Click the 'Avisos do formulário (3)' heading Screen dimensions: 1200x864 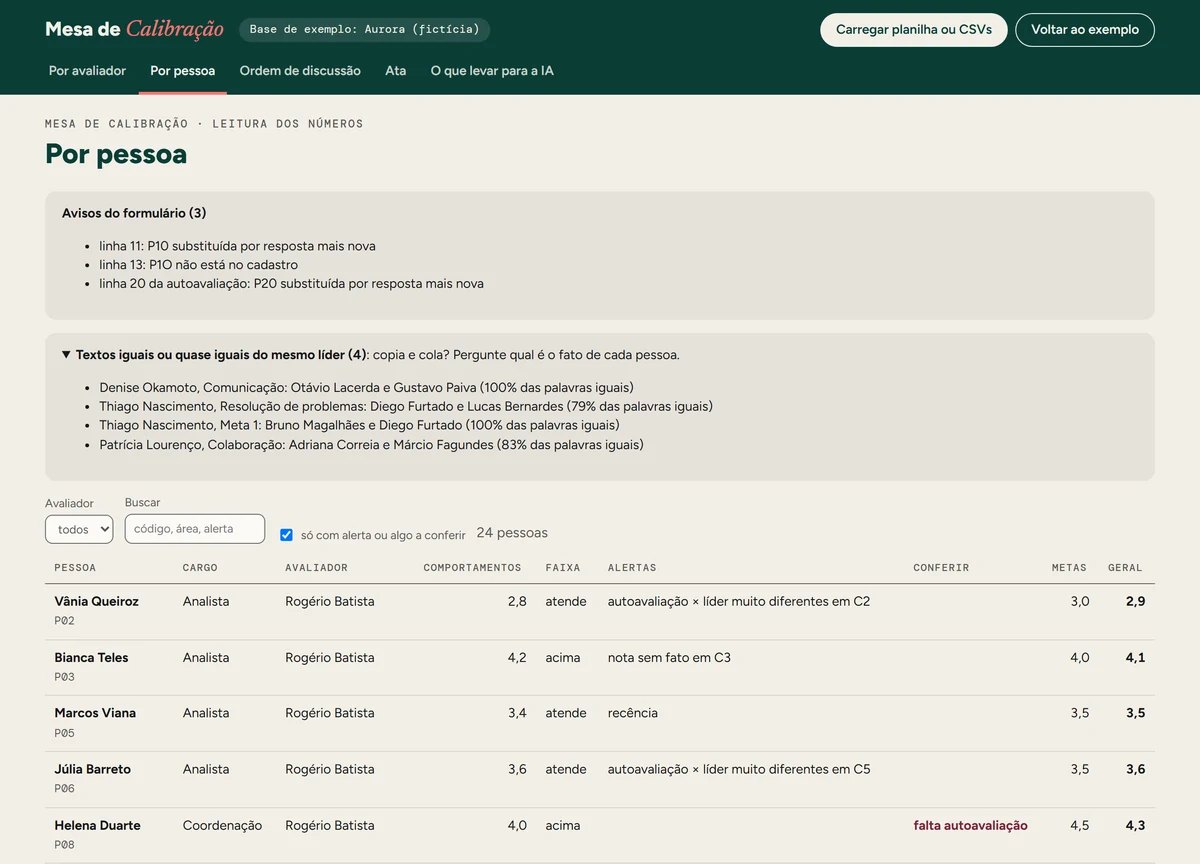coord(134,213)
